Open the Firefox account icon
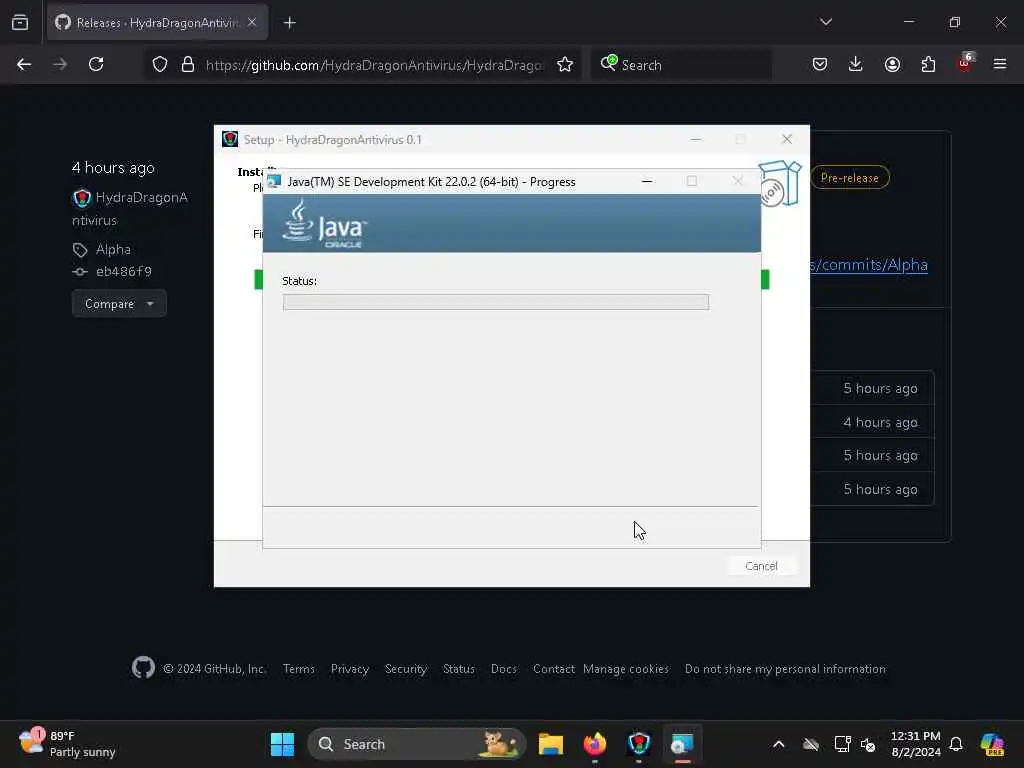Screen dimensions: 1024x768 click(892, 64)
